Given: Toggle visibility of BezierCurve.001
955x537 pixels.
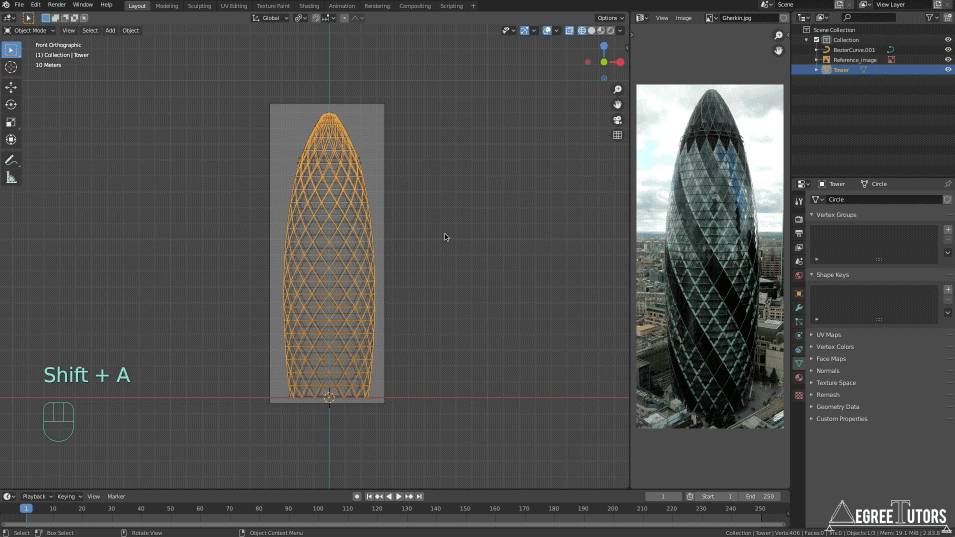Looking at the screenshot, I should [x=948, y=49].
